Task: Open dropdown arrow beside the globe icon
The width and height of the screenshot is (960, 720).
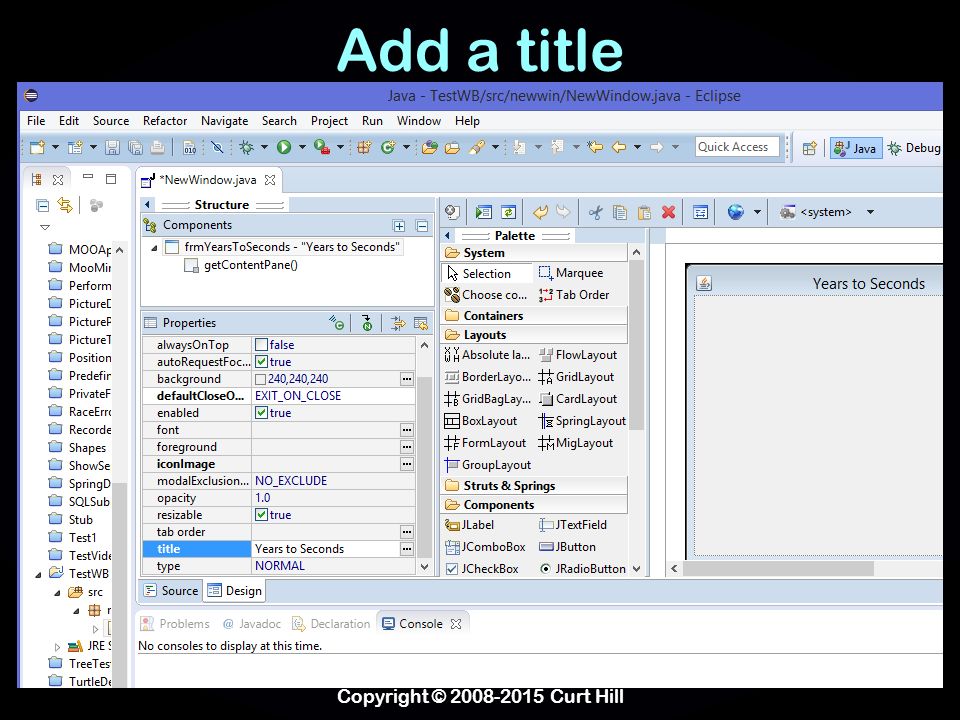Action: 757,212
